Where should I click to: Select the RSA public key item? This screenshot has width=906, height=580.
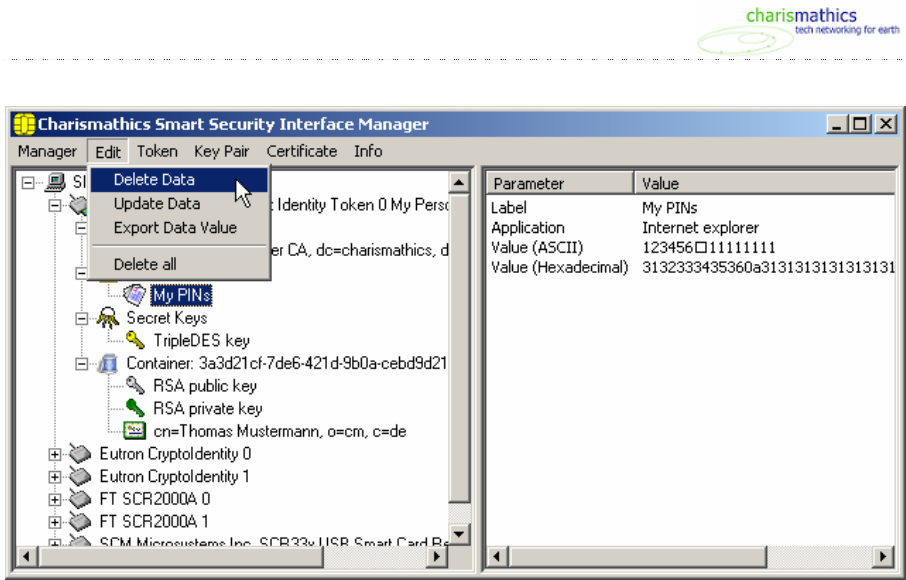tap(205, 386)
